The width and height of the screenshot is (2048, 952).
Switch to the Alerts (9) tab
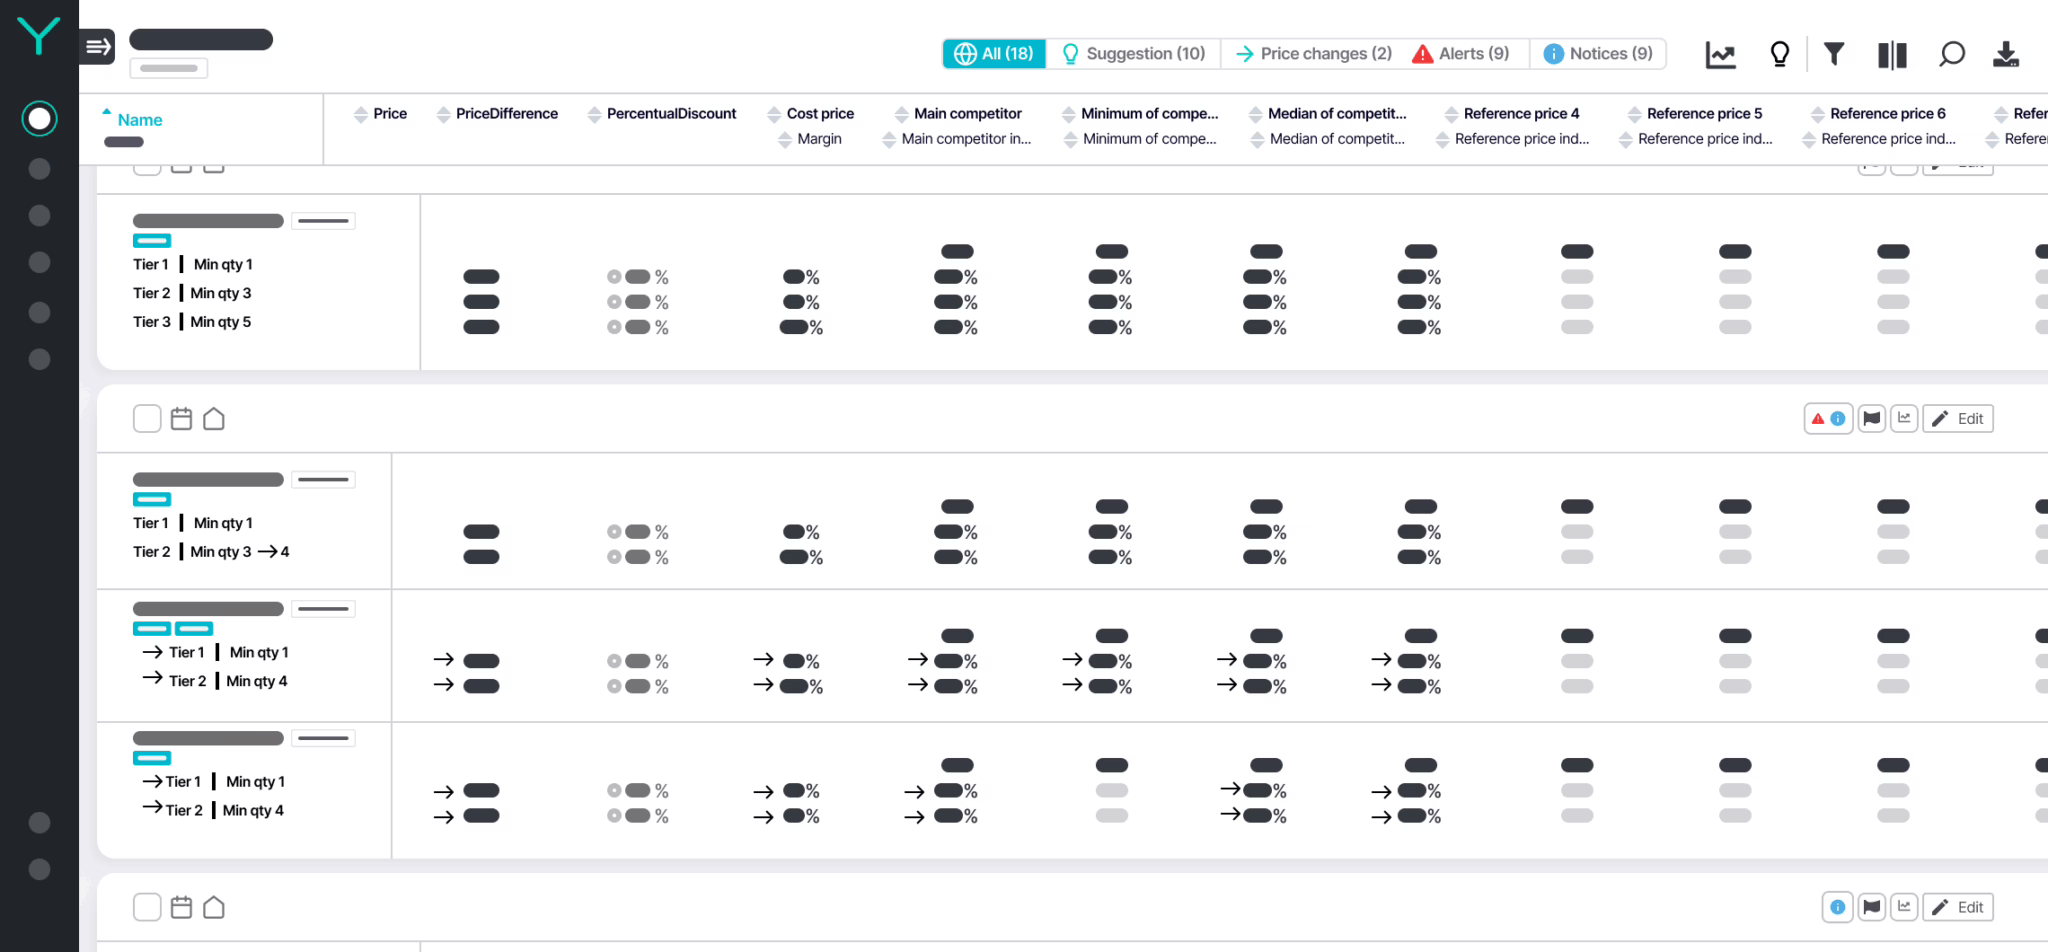tap(1462, 53)
